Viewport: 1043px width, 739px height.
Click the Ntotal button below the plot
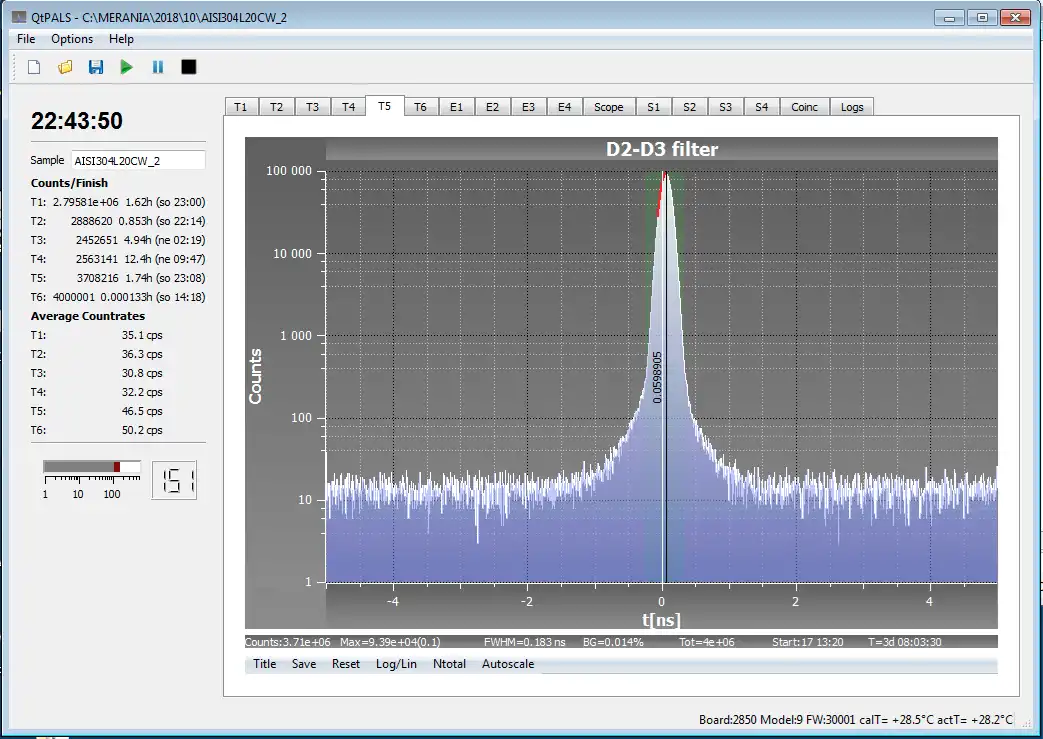click(449, 664)
